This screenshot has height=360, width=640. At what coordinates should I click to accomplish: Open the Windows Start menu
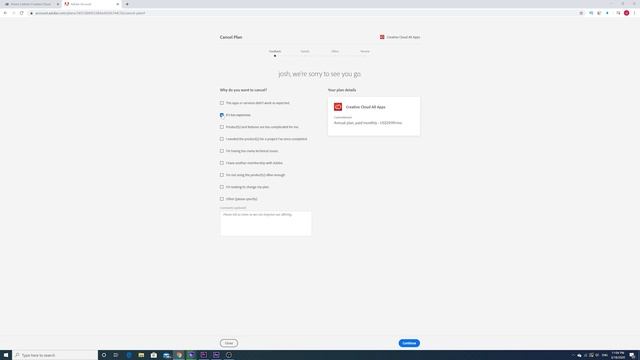[x=6, y=355]
